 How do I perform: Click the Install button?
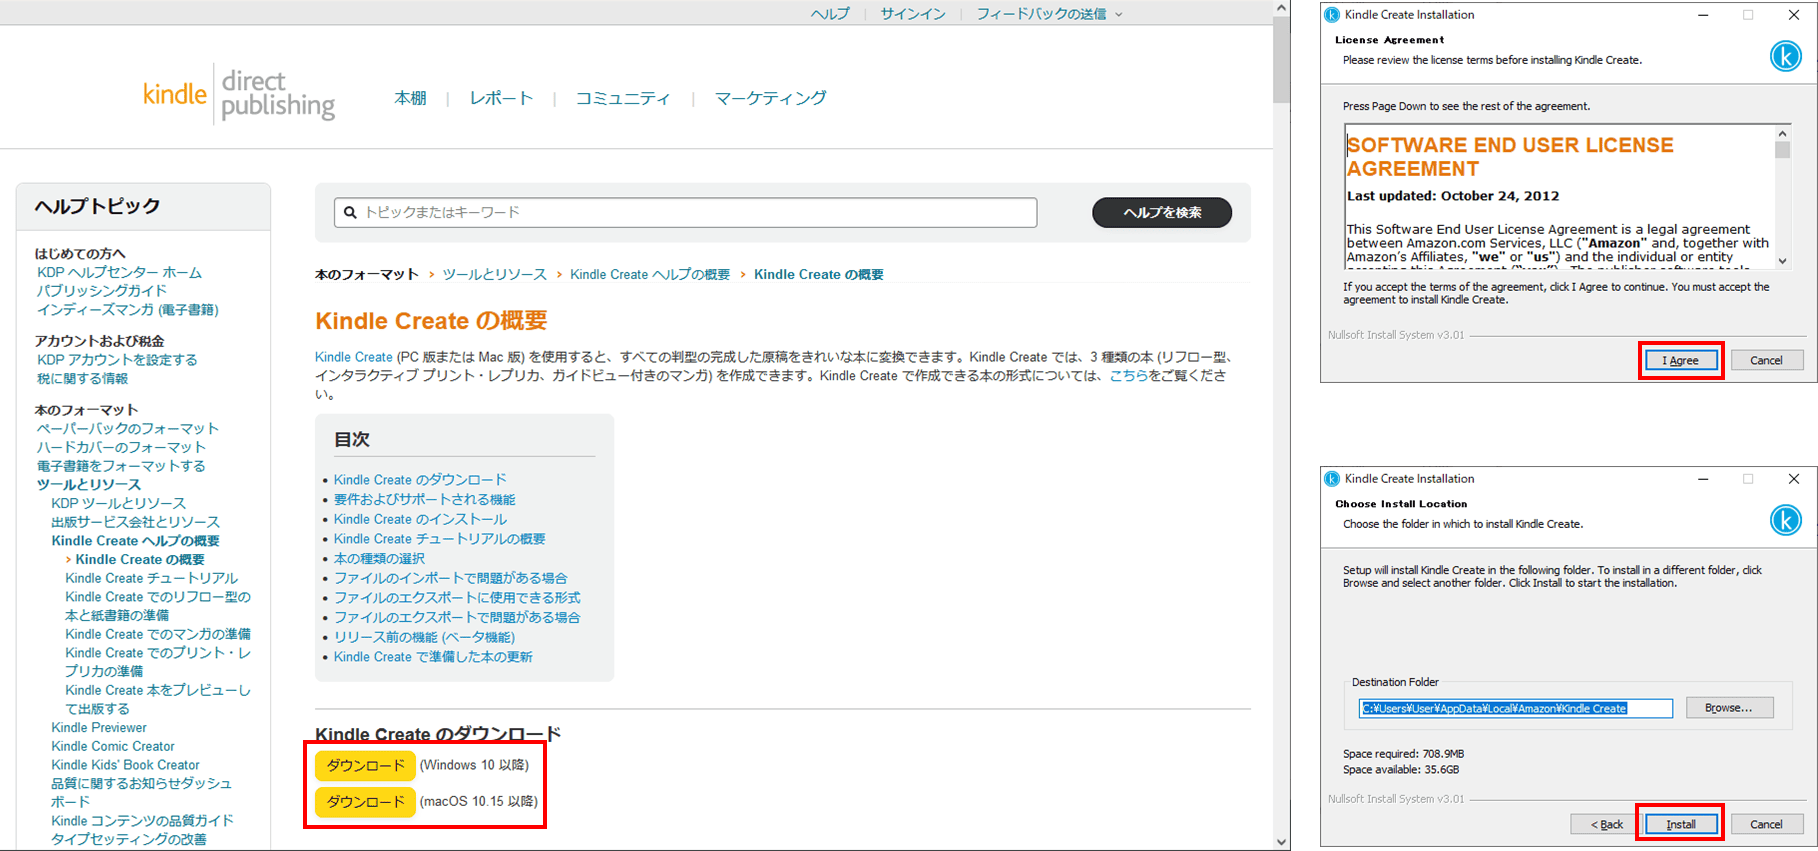(x=1680, y=824)
